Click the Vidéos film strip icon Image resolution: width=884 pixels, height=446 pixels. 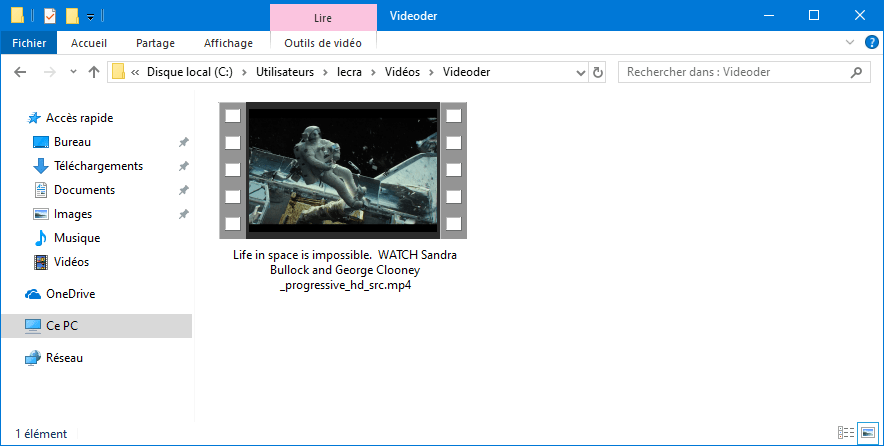[x=41, y=262]
